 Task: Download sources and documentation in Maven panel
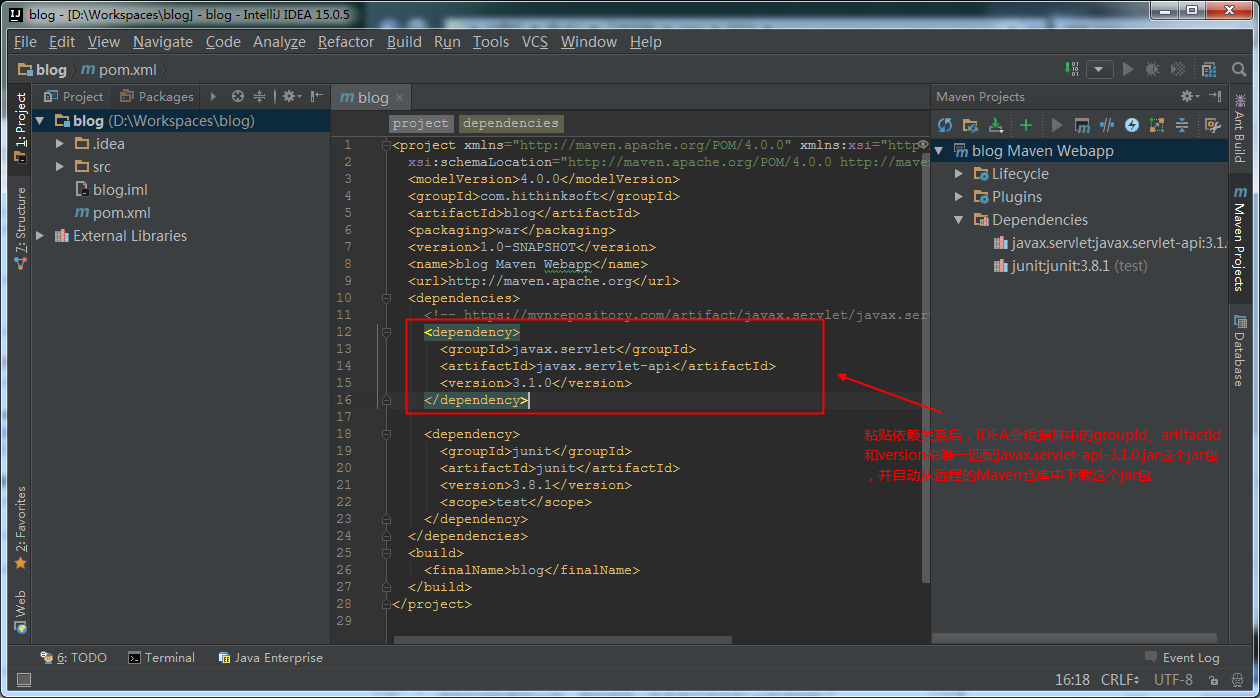pos(996,125)
